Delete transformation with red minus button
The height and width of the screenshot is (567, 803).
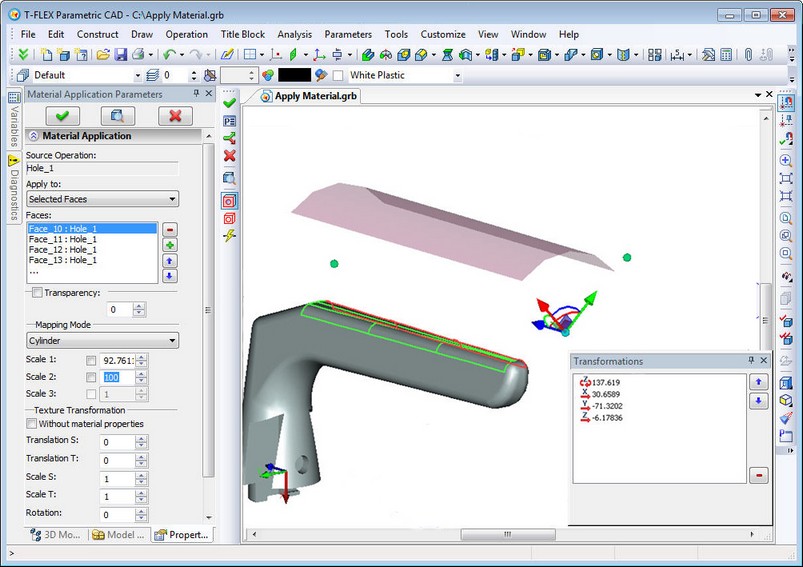point(758,475)
